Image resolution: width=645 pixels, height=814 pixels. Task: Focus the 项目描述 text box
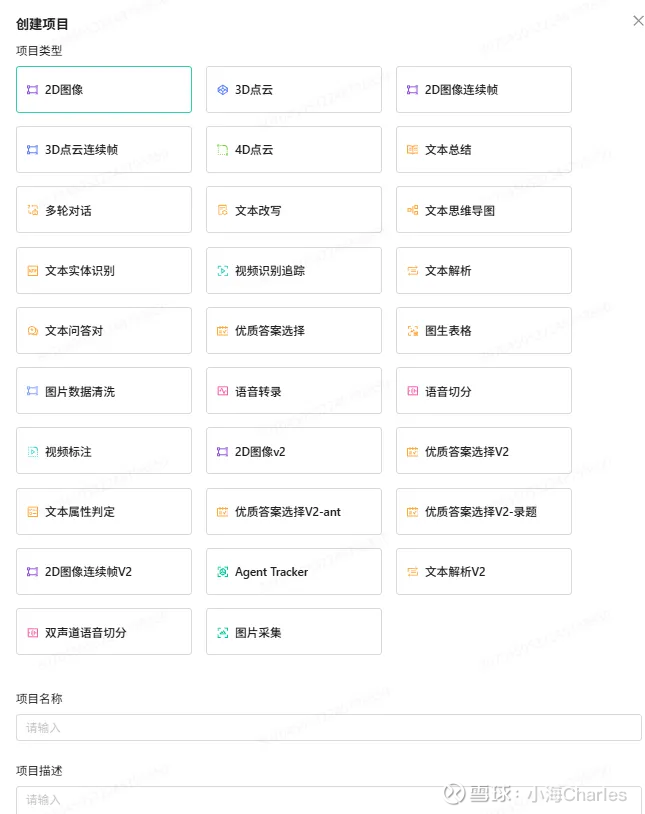pyautogui.click(x=328, y=799)
